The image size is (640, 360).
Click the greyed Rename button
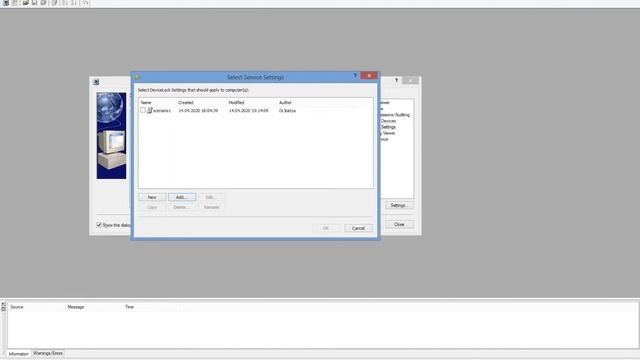click(x=211, y=207)
